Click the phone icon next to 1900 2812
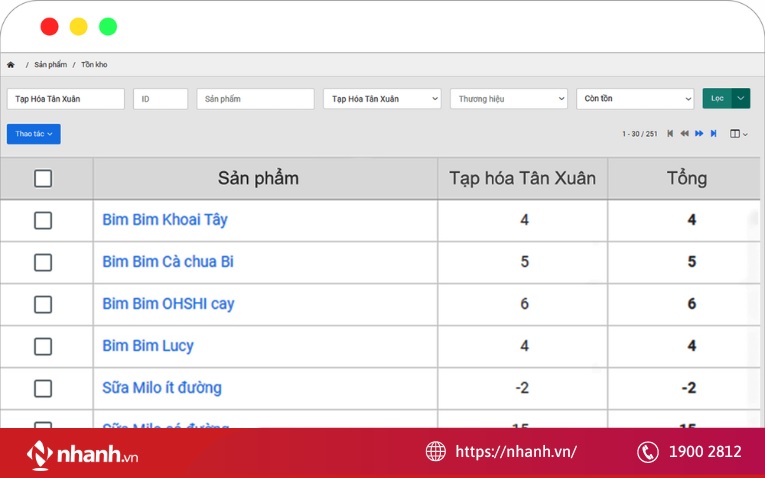 click(648, 451)
